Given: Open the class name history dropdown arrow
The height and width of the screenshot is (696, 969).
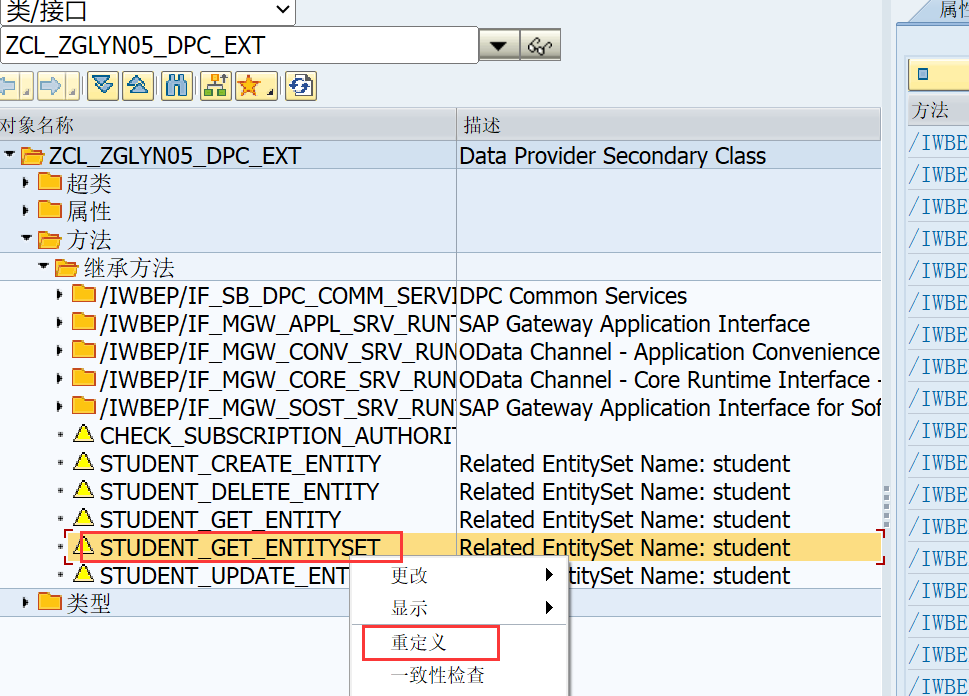Looking at the screenshot, I should tap(499, 46).
